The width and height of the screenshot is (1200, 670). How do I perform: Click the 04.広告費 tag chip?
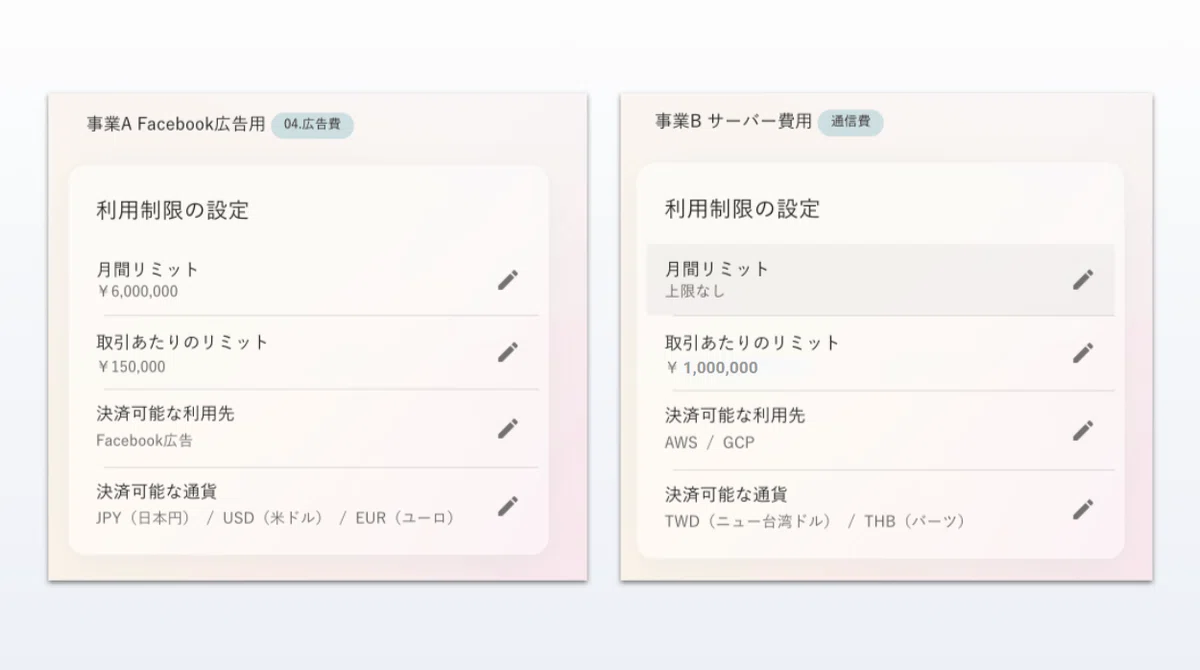pyautogui.click(x=312, y=125)
